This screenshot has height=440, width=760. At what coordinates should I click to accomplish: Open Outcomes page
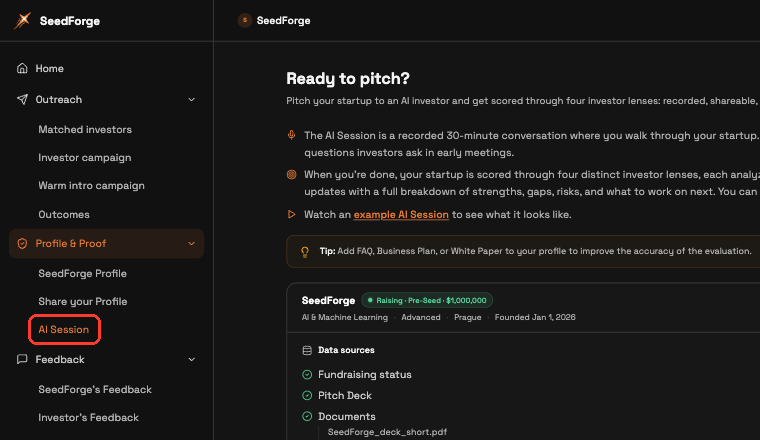(63, 214)
